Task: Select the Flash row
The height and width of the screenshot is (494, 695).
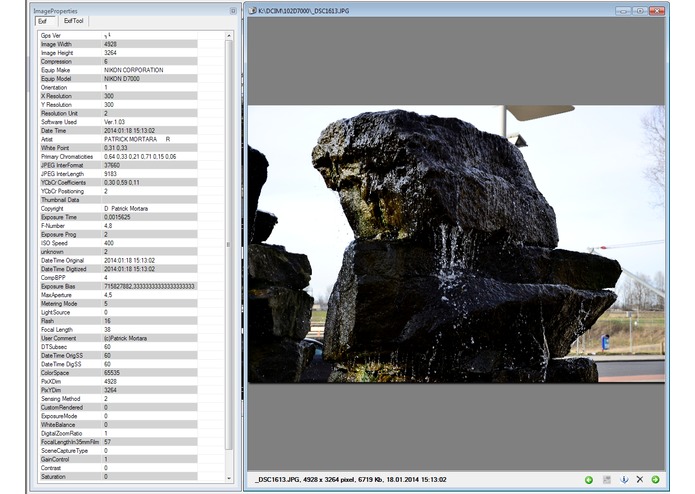Action: click(x=118, y=321)
